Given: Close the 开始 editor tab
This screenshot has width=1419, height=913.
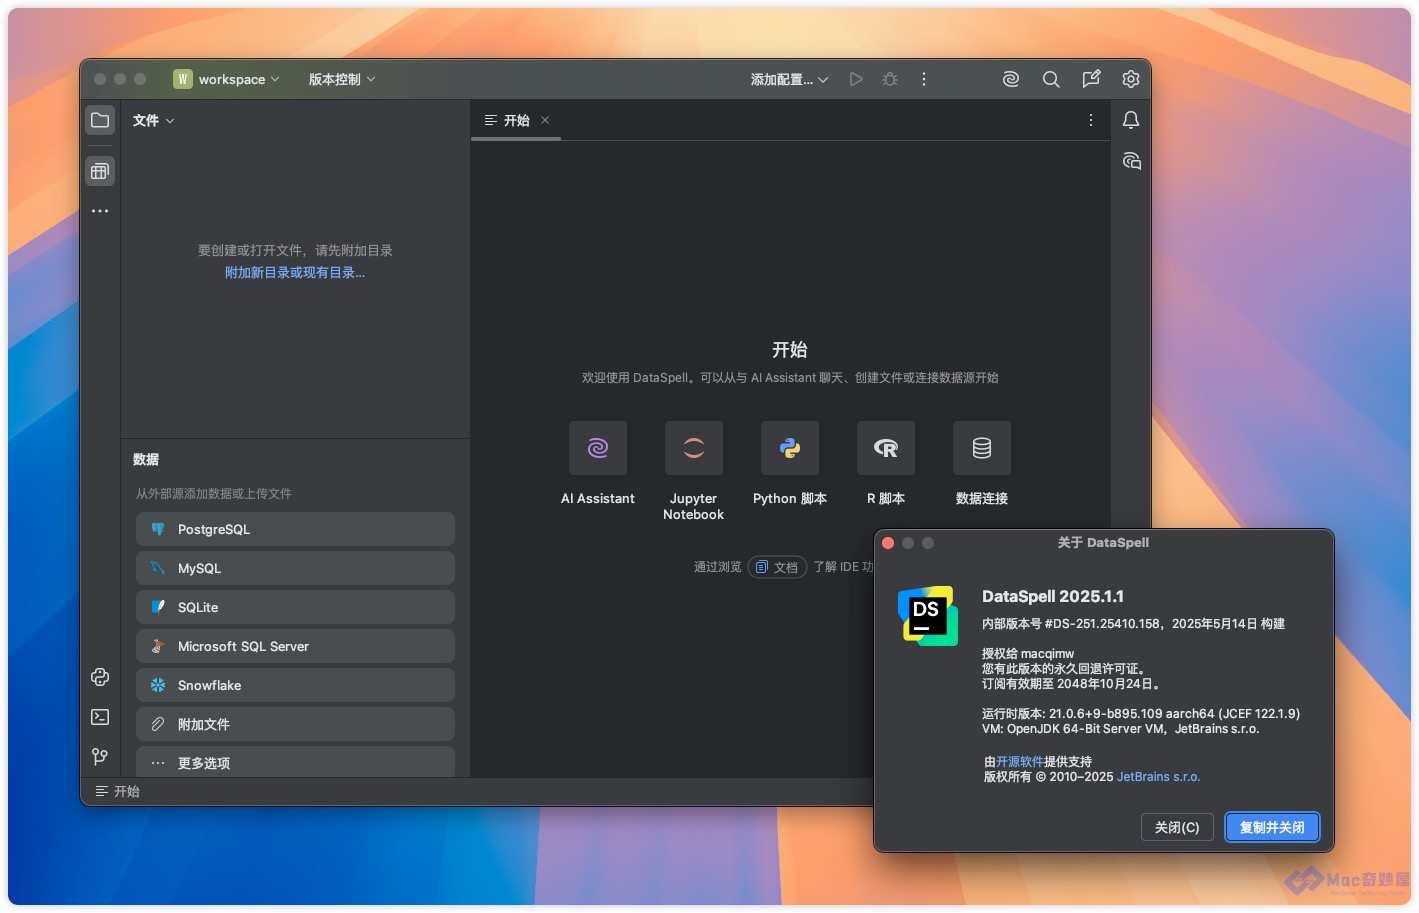Looking at the screenshot, I should 545,120.
